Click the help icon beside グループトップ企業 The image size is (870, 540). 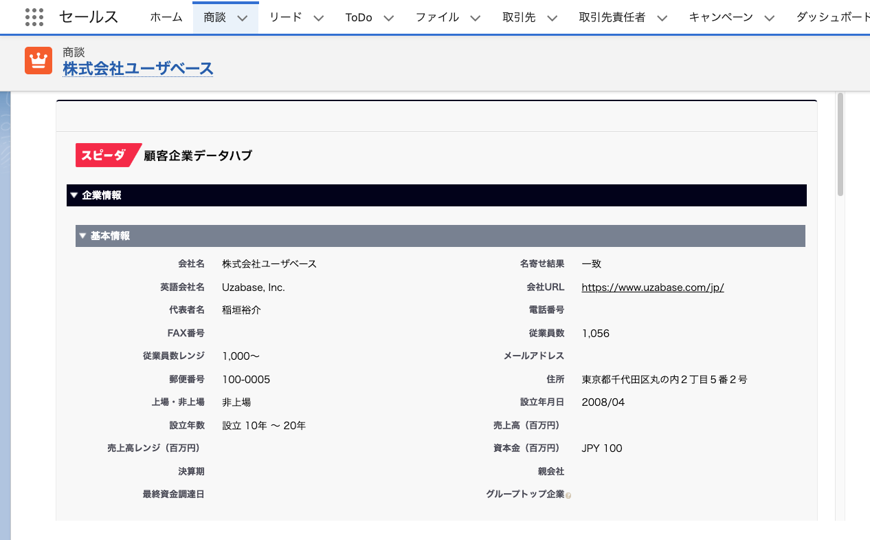568,495
